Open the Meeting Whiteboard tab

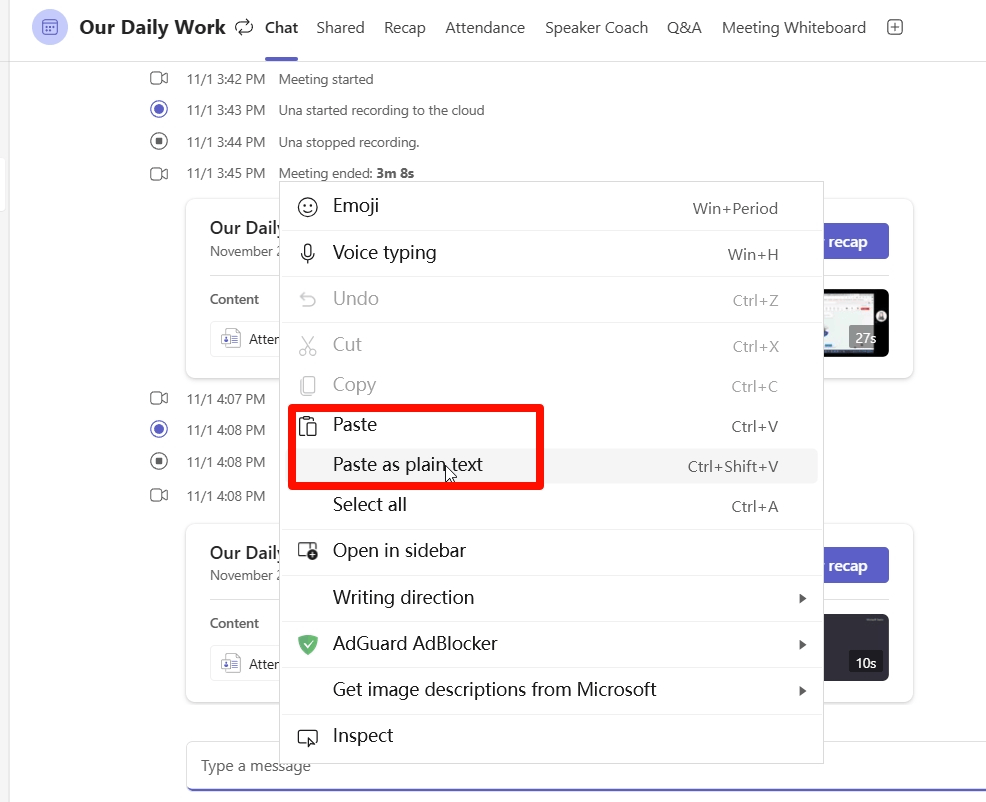pos(794,28)
